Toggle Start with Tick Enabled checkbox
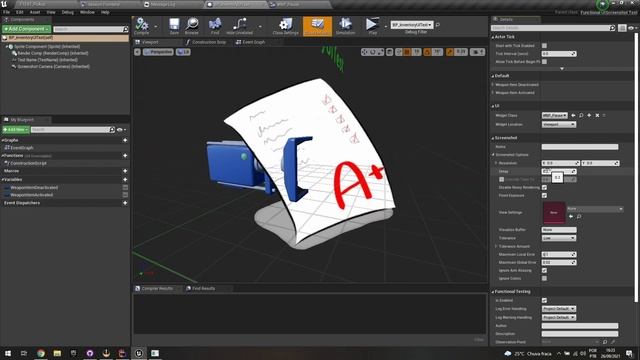Image resolution: width=640 pixels, height=360 pixels. pos(544,46)
